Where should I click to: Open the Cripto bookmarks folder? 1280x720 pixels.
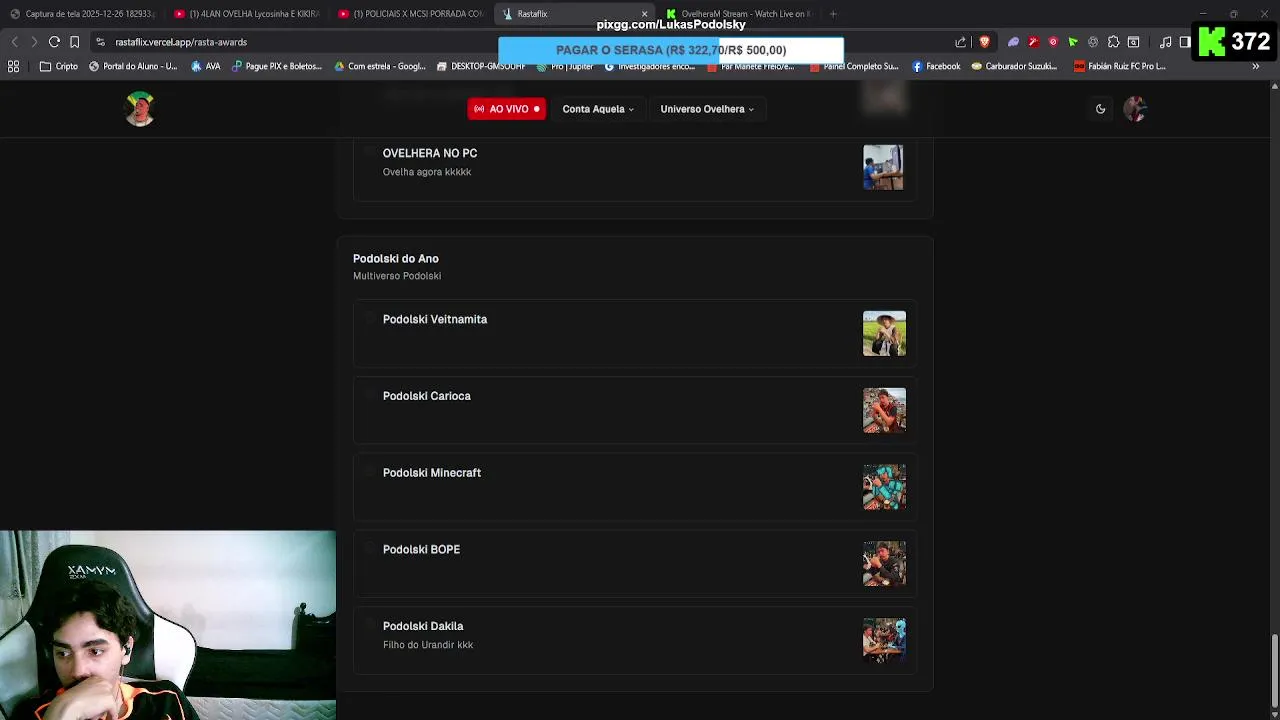coord(59,66)
